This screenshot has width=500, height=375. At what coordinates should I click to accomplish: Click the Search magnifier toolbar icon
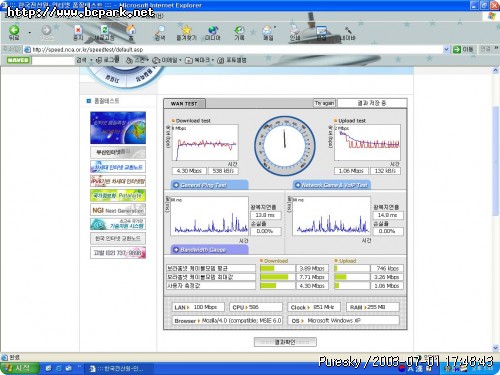point(160,30)
